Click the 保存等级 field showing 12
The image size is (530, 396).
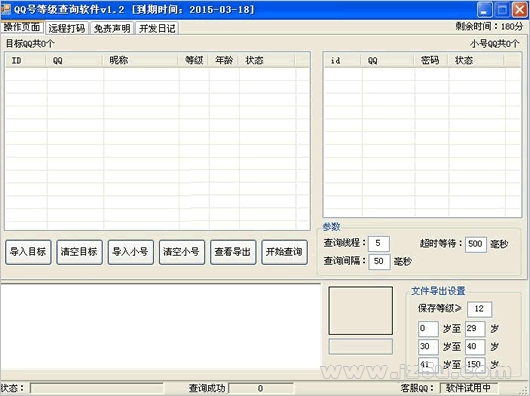(479, 309)
